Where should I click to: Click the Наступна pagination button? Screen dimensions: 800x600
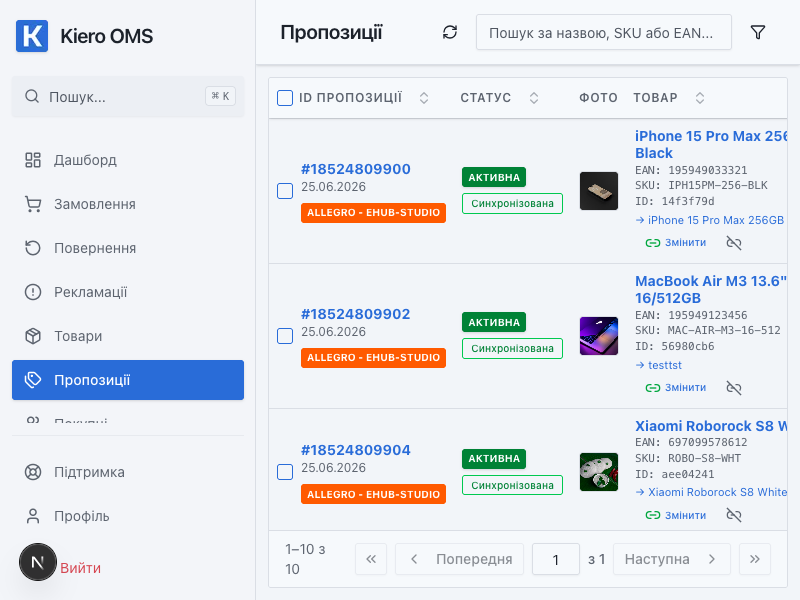pyautogui.click(x=672, y=559)
